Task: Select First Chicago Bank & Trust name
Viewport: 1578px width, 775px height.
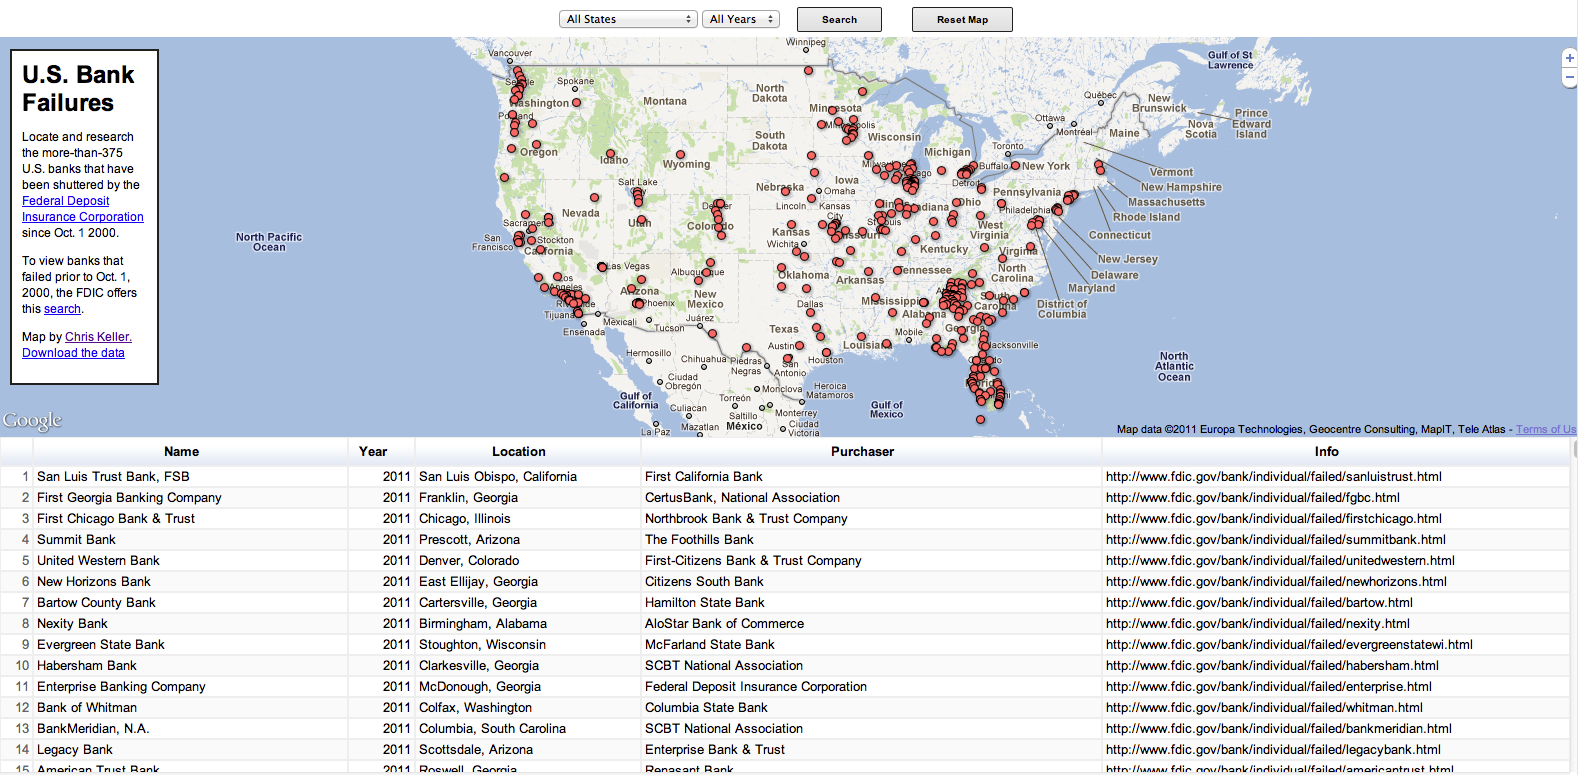Action: [116, 519]
